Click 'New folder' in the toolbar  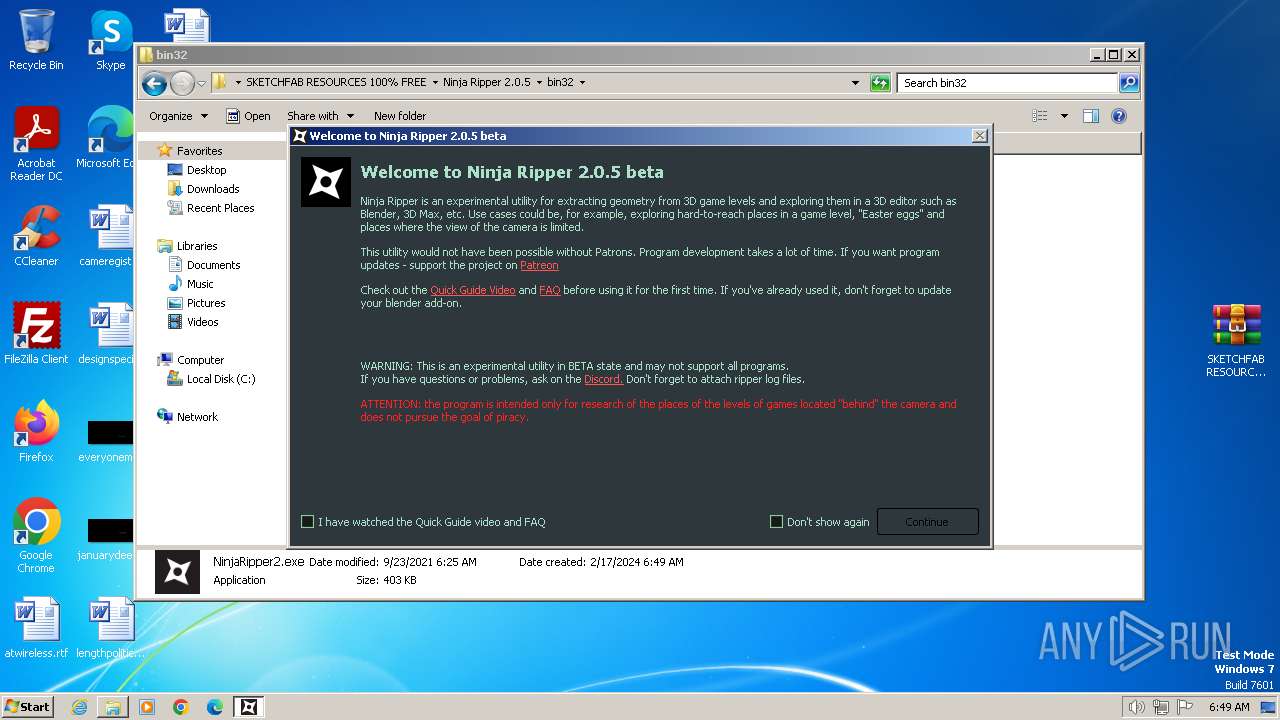400,116
